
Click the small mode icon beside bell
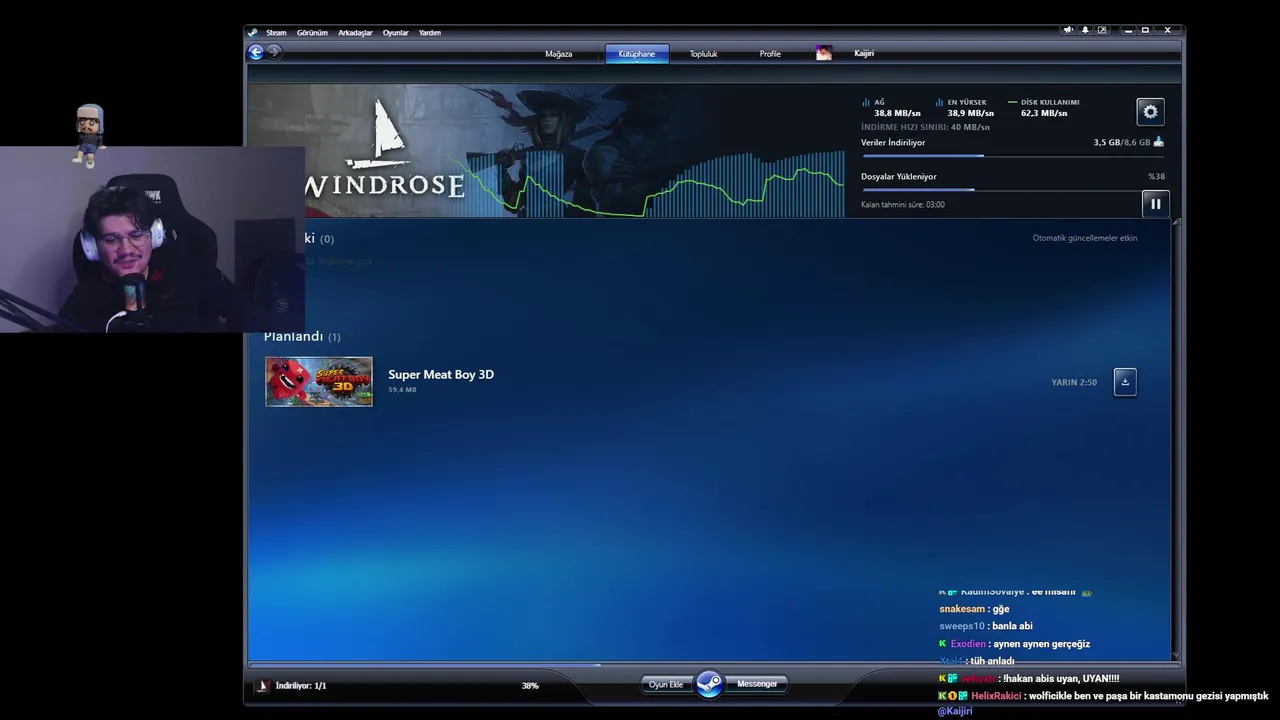pos(1102,30)
